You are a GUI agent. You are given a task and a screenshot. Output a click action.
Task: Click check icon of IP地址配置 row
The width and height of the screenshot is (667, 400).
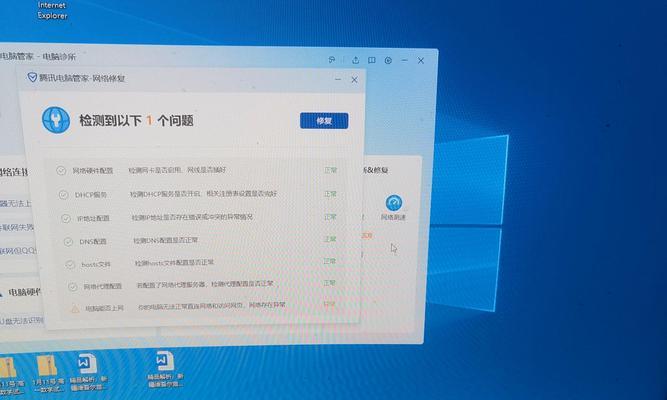tap(66, 218)
